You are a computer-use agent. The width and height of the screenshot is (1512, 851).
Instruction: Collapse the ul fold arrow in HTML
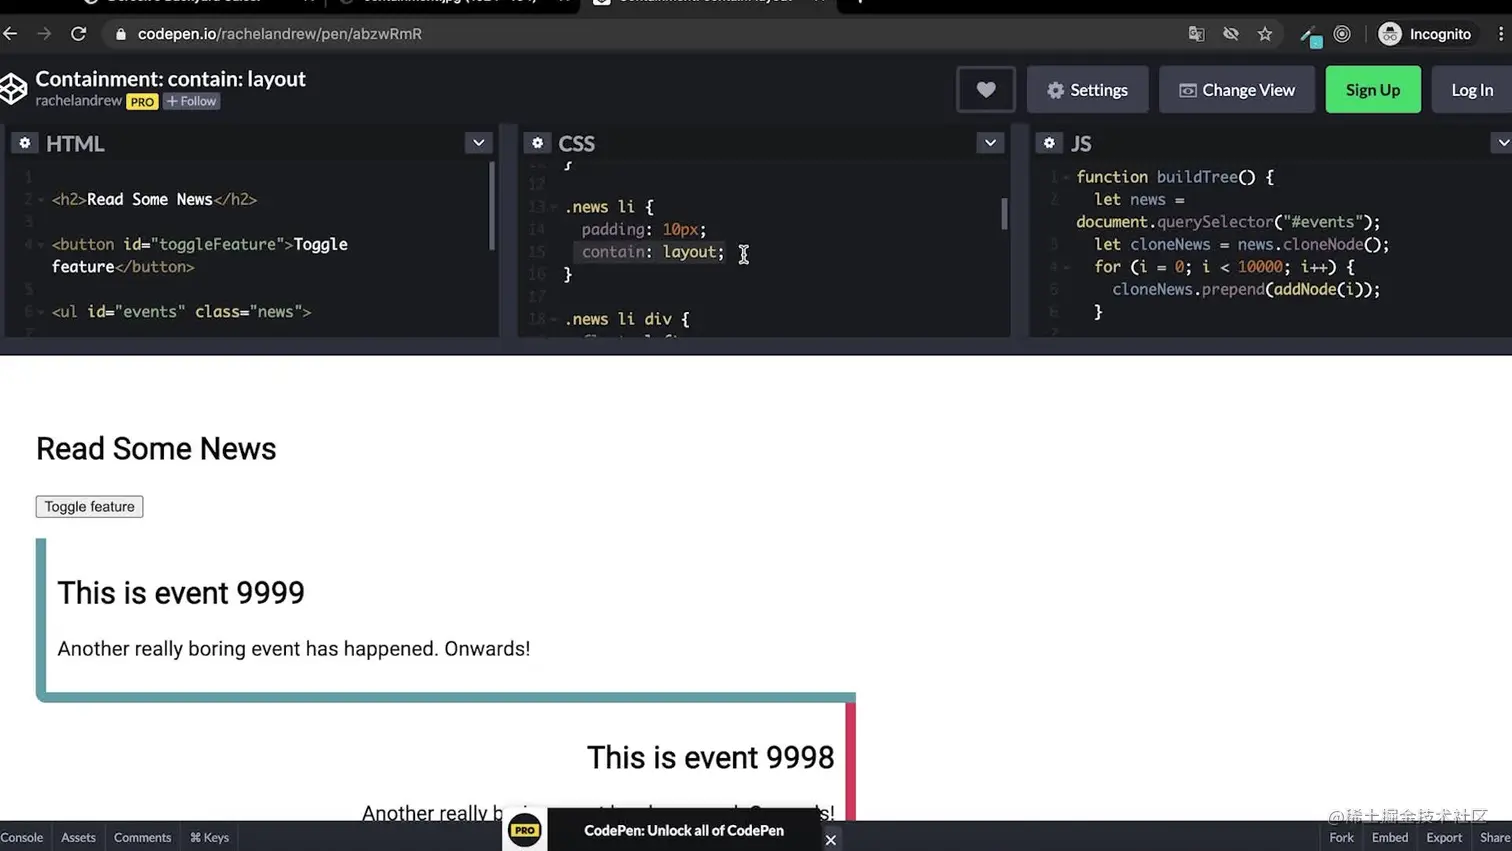pyautogui.click(x=41, y=311)
